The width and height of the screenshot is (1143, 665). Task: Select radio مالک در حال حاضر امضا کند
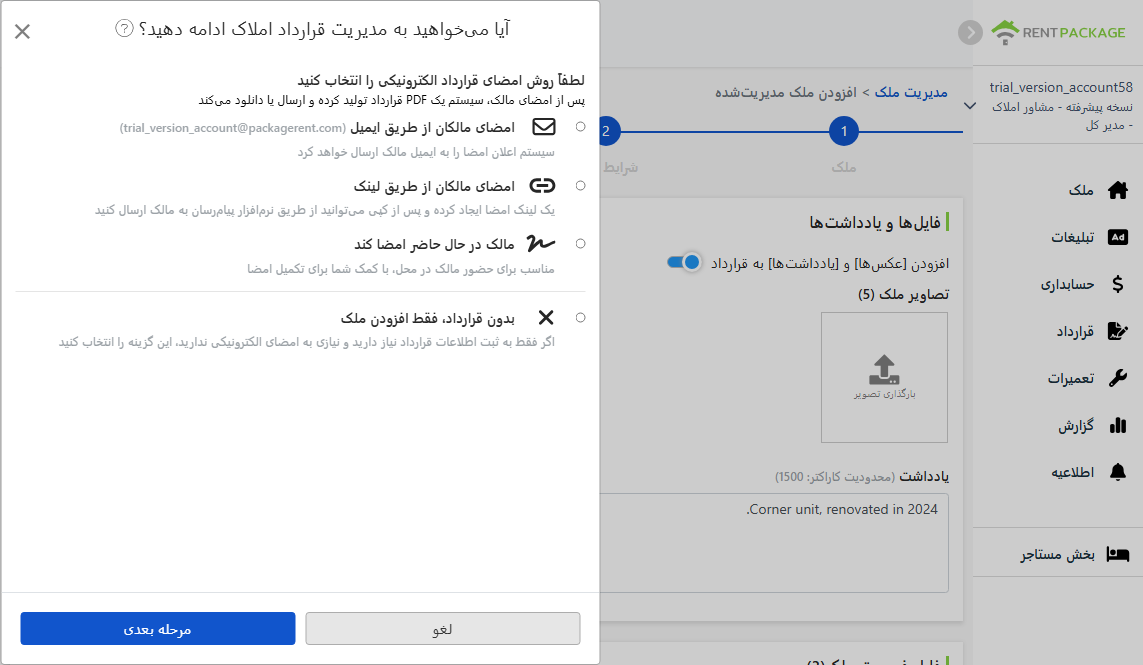tap(580, 244)
